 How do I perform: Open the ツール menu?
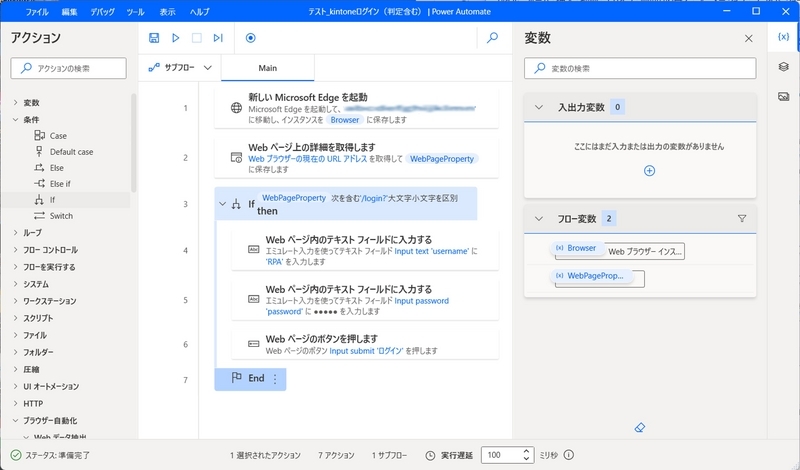tap(135, 12)
